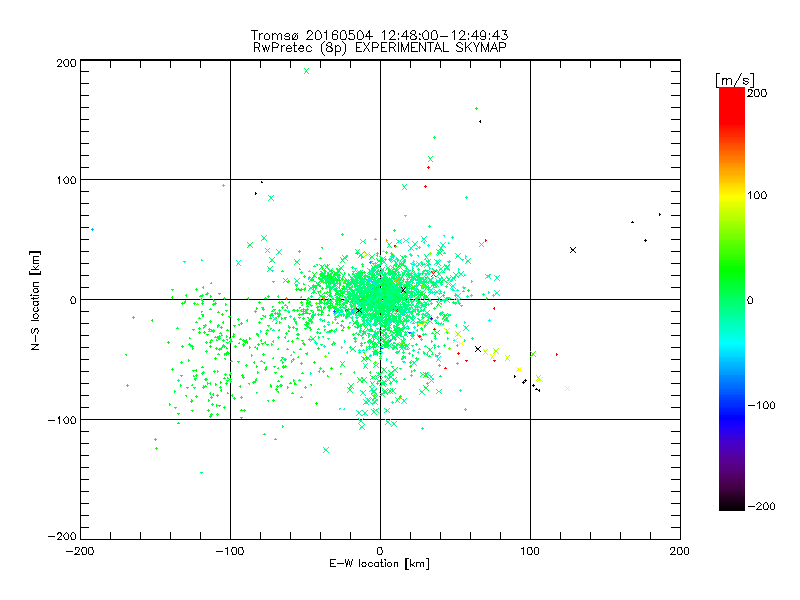Click the green X marker near the top border
Image resolution: width=800 pixels, height=600 pixels.
(307, 71)
